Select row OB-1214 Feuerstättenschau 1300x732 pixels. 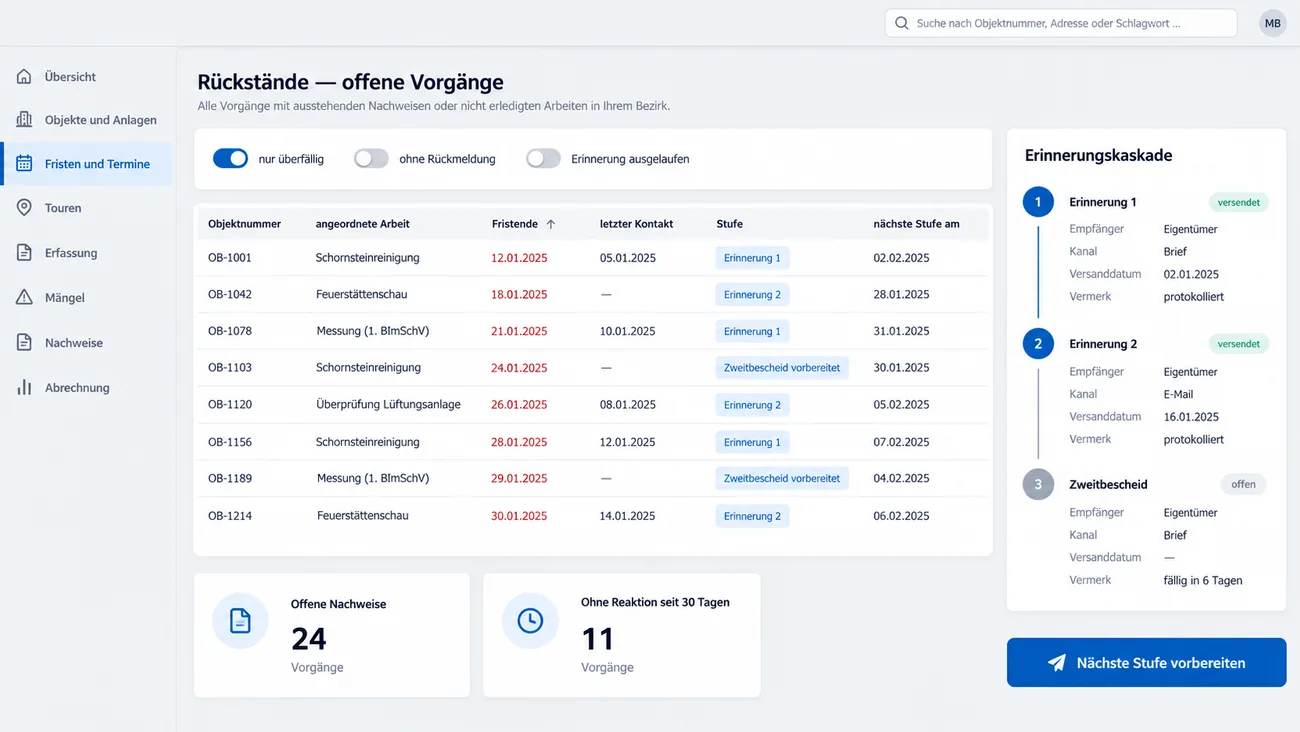(x=593, y=516)
